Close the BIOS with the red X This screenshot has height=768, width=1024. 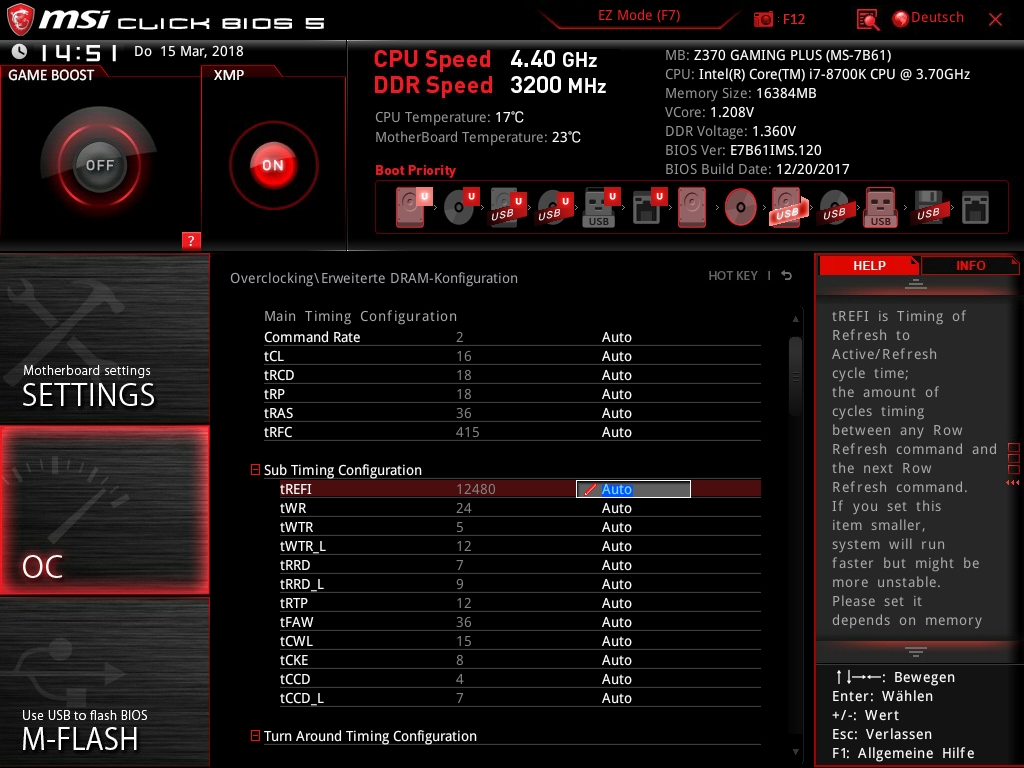point(995,19)
